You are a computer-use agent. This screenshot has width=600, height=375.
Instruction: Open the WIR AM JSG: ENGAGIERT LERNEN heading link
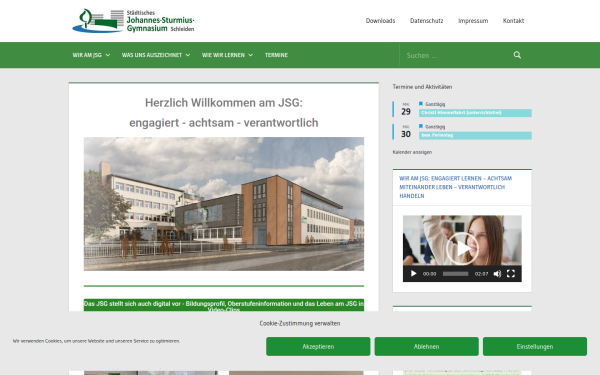pos(455,187)
